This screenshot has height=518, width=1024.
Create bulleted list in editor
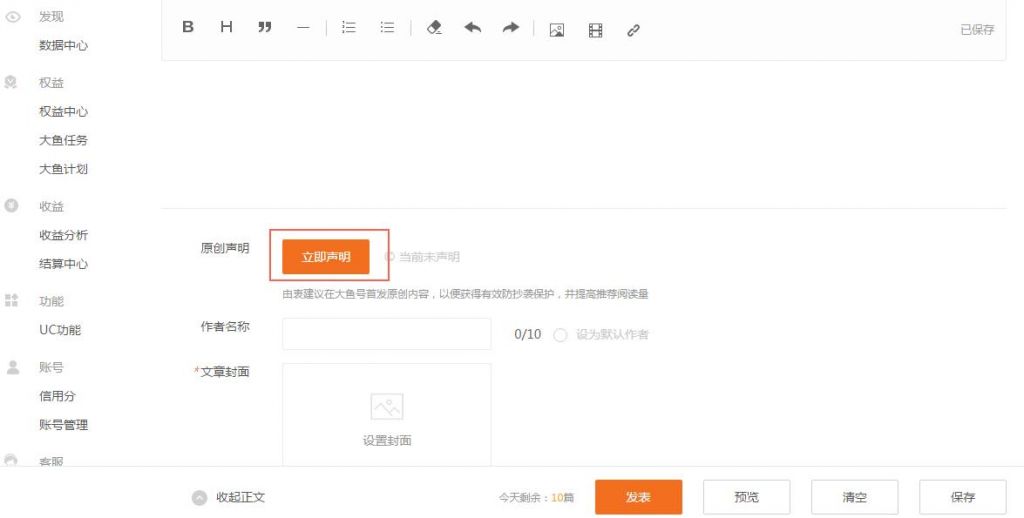coord(387,27)
